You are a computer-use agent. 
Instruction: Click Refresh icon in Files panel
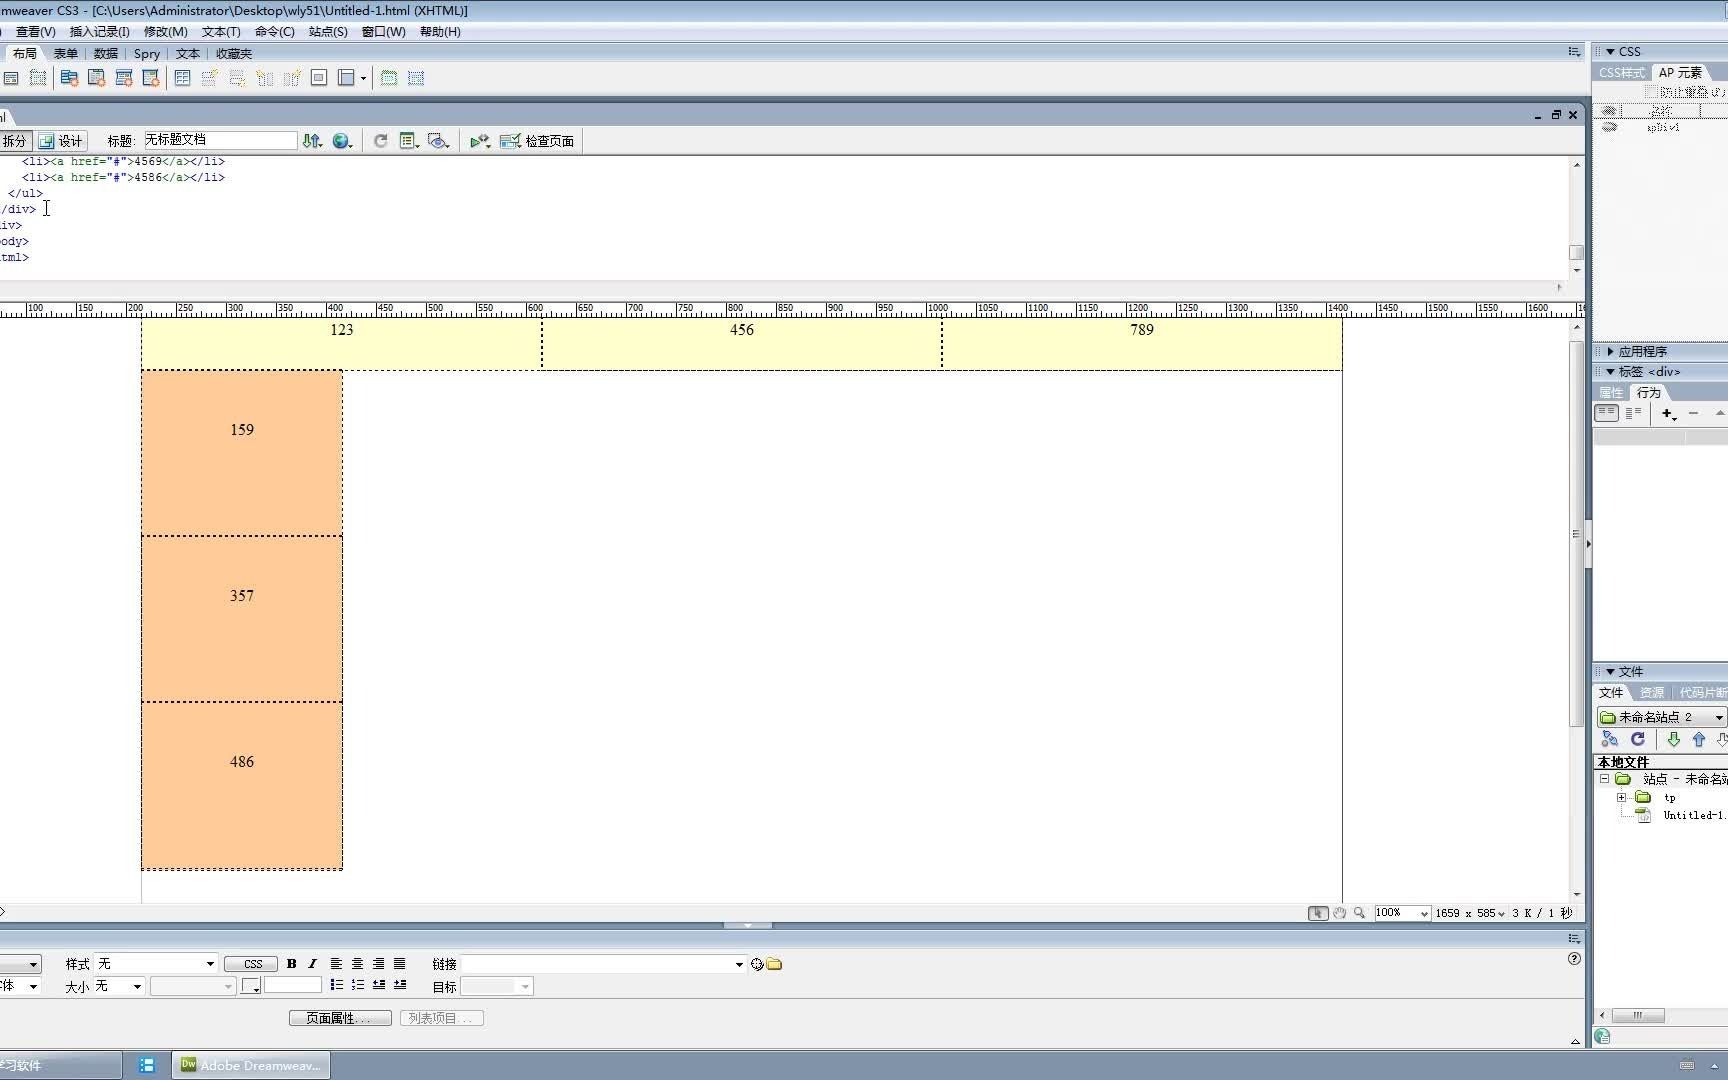1638,739
